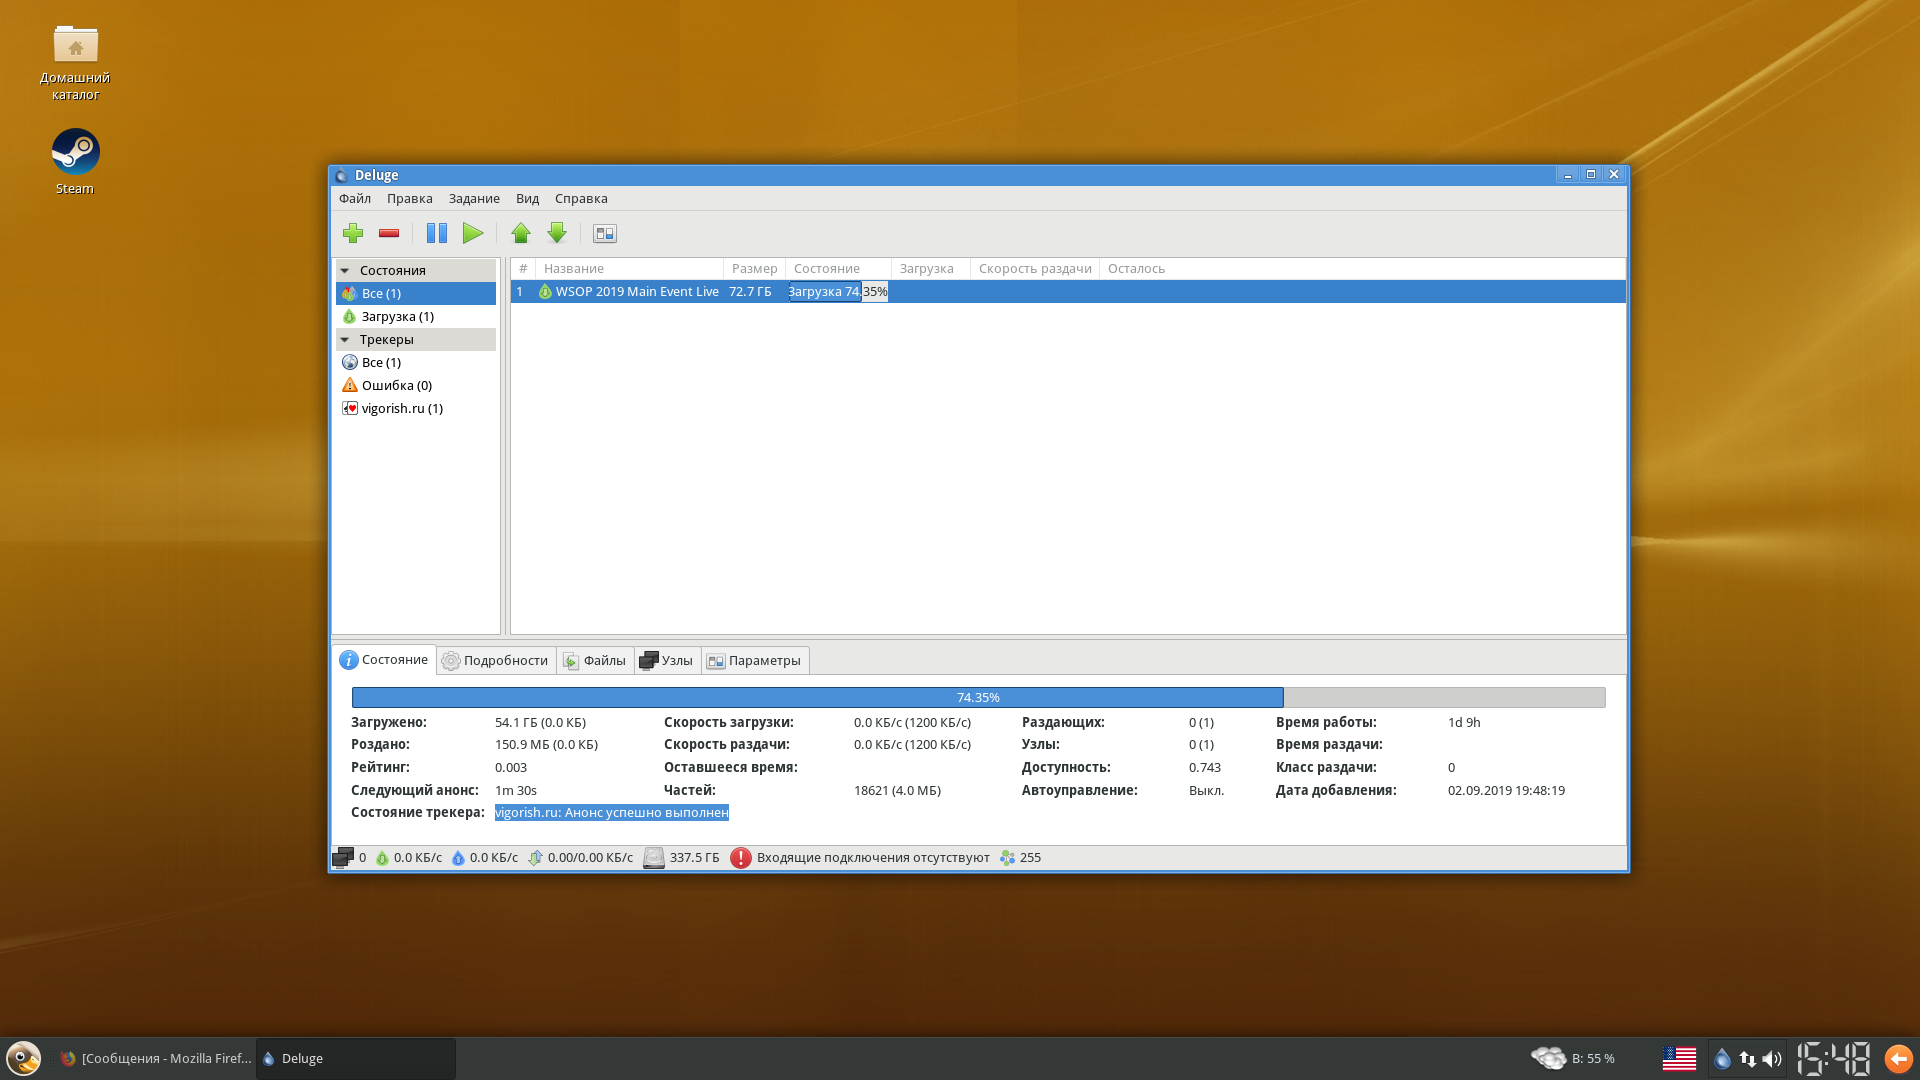1920x1080 pixels.
Task: Open preferences icon in the toolbar
Action: click(605, 233)
